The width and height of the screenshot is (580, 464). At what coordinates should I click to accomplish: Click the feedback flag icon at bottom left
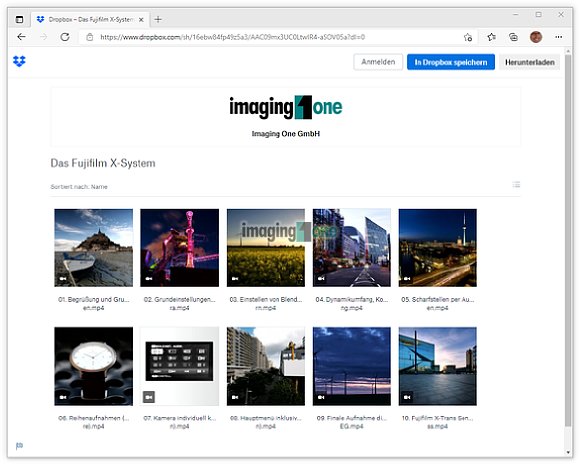[19, 445]
